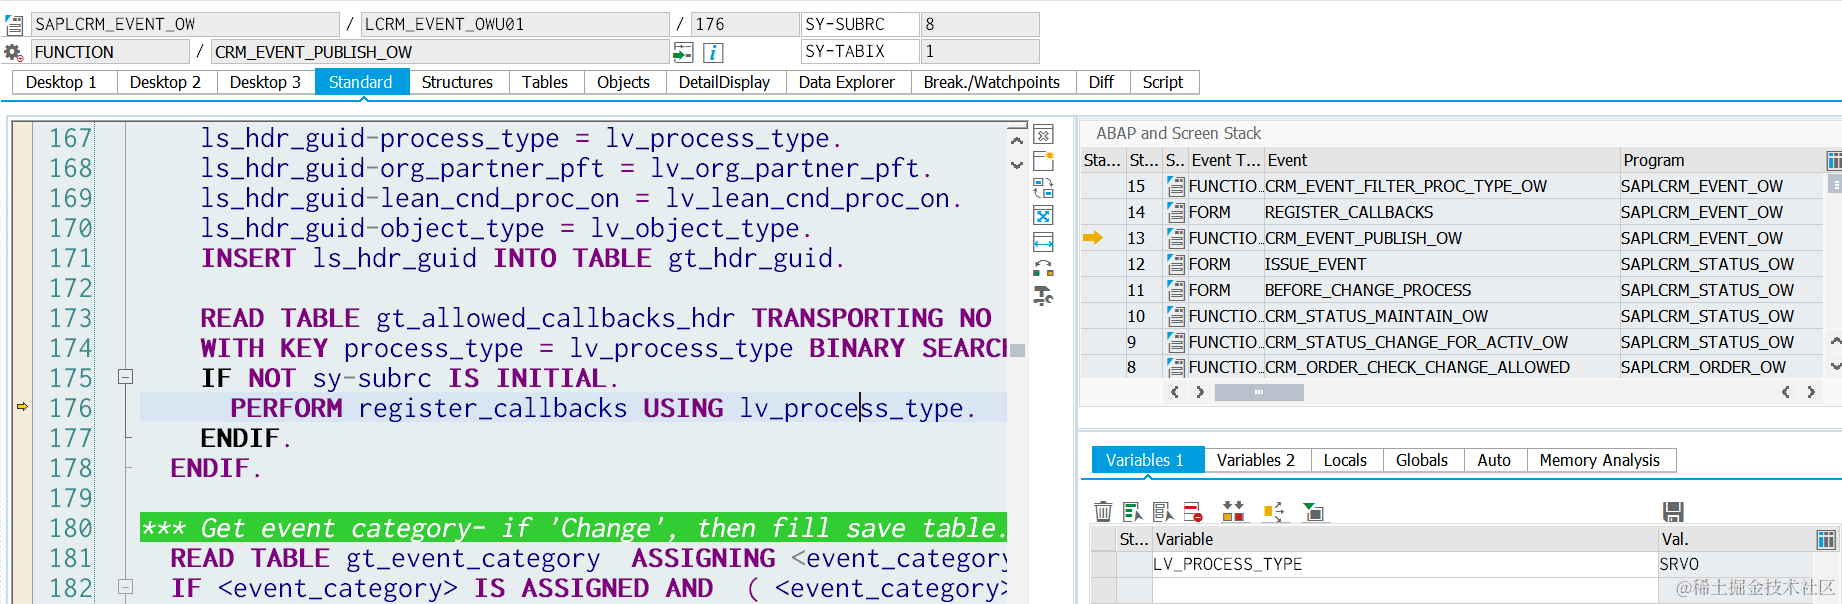Open column layout icon in ABAP Stack header
The height and width of the screenshot is (604, 1842).
coord(1834,160)
